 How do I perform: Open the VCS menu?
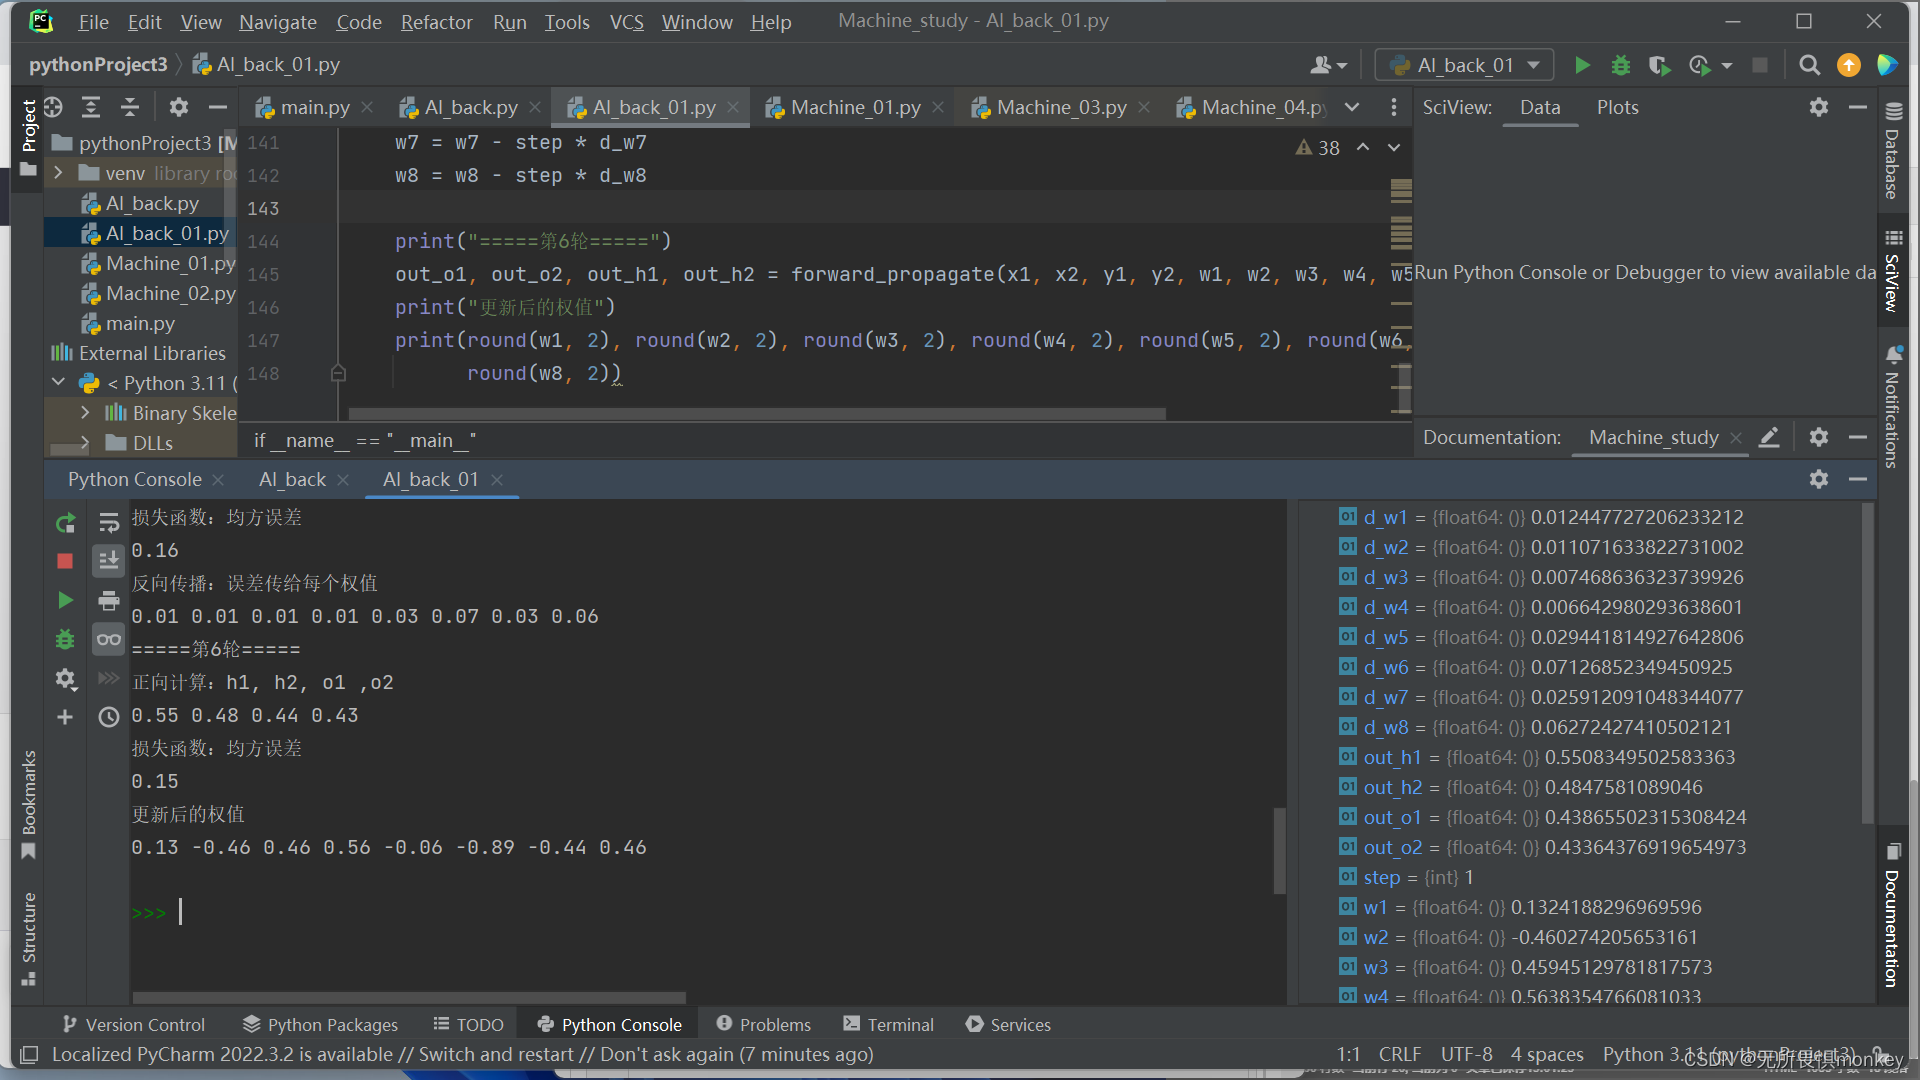tap(627, 22)
